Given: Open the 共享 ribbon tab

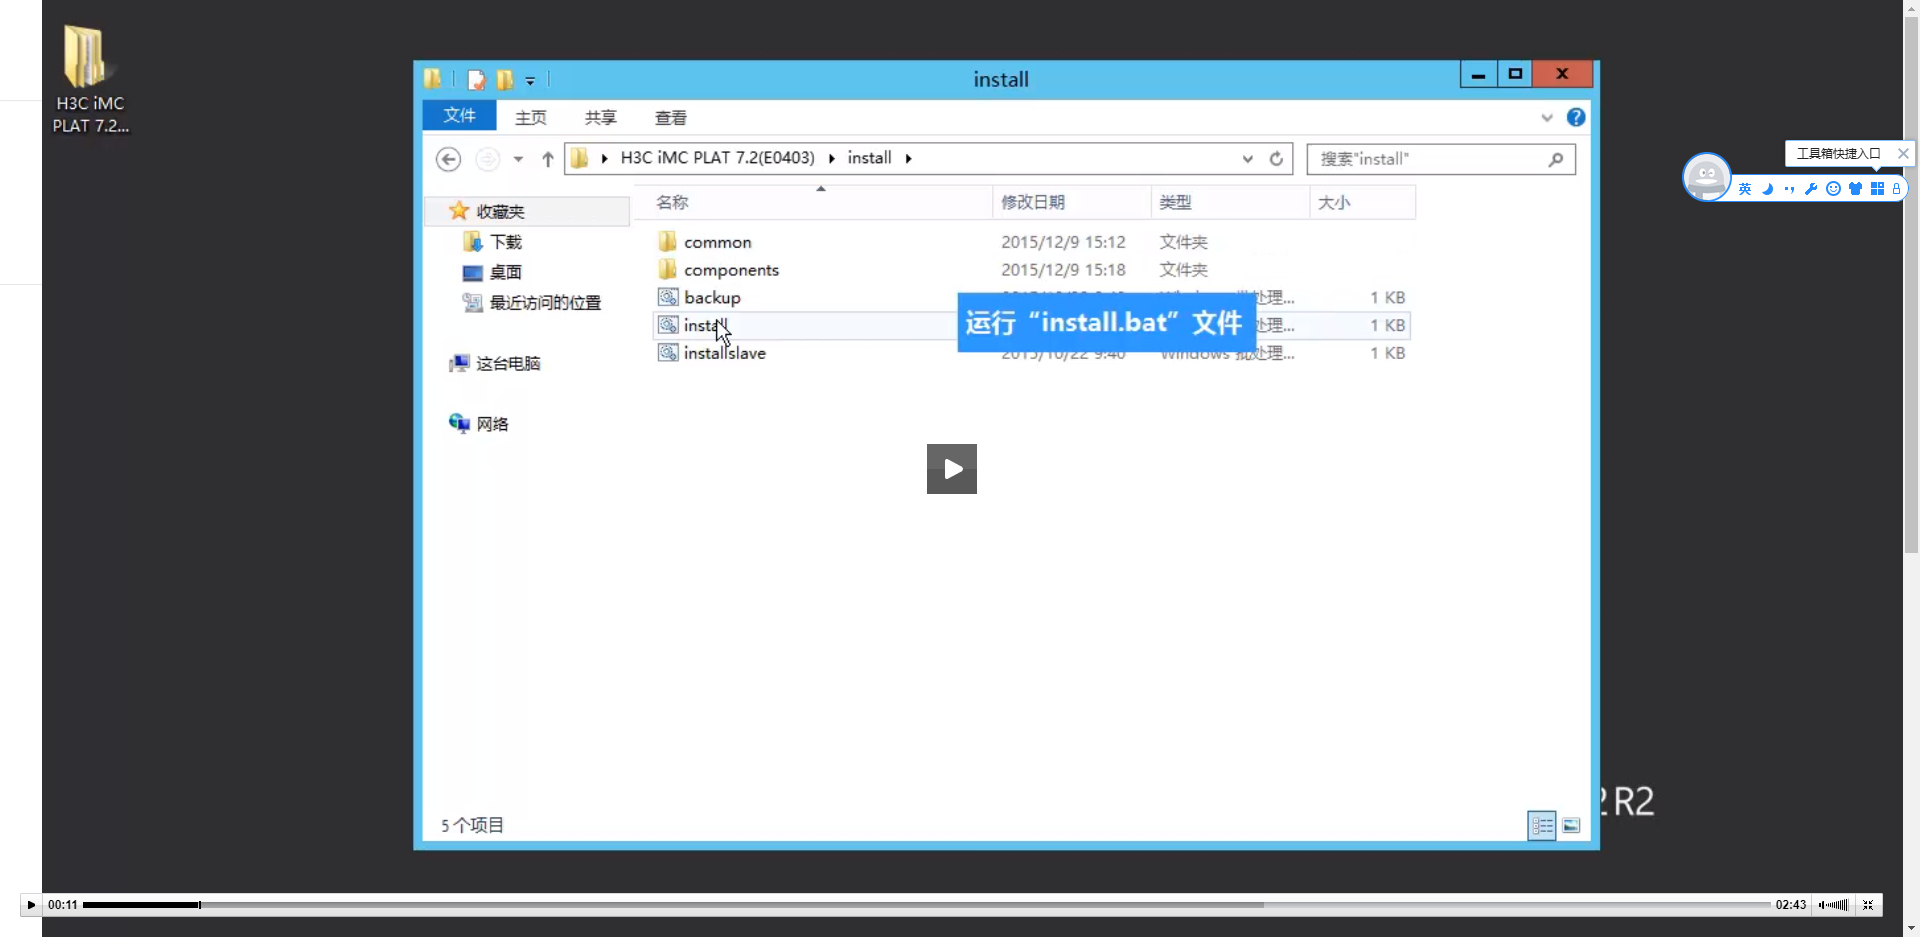Looking at the screenshot, I should pyautogui.click(x=601, y=118).
